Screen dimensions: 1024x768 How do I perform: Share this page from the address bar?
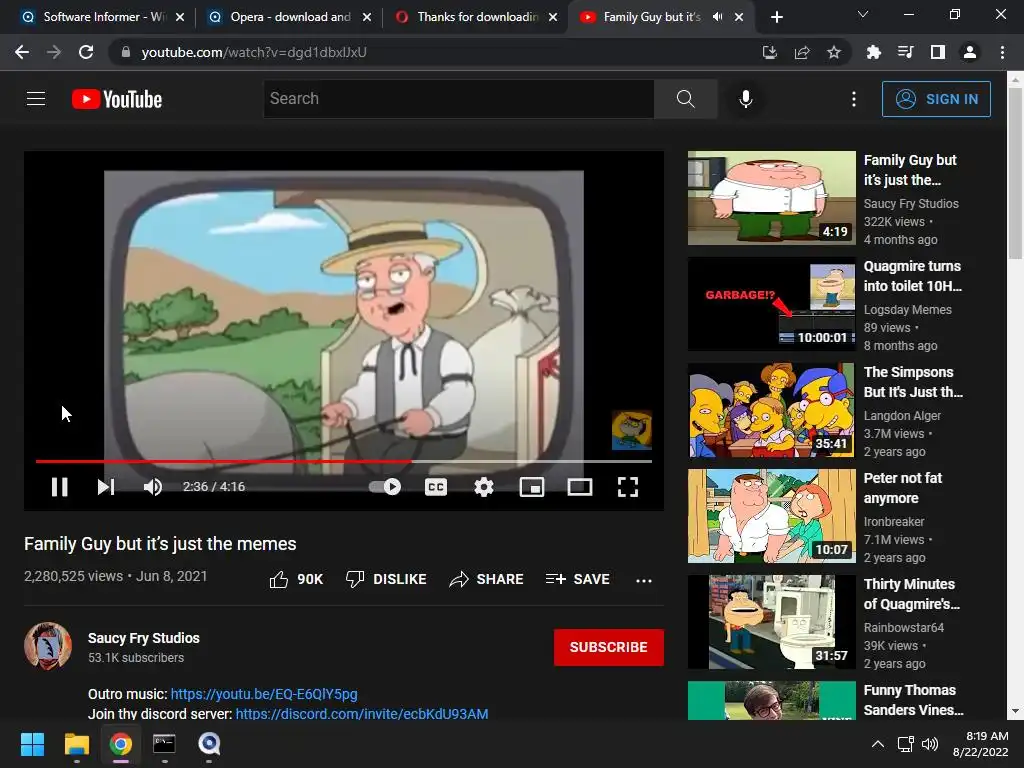coord(801,52)
